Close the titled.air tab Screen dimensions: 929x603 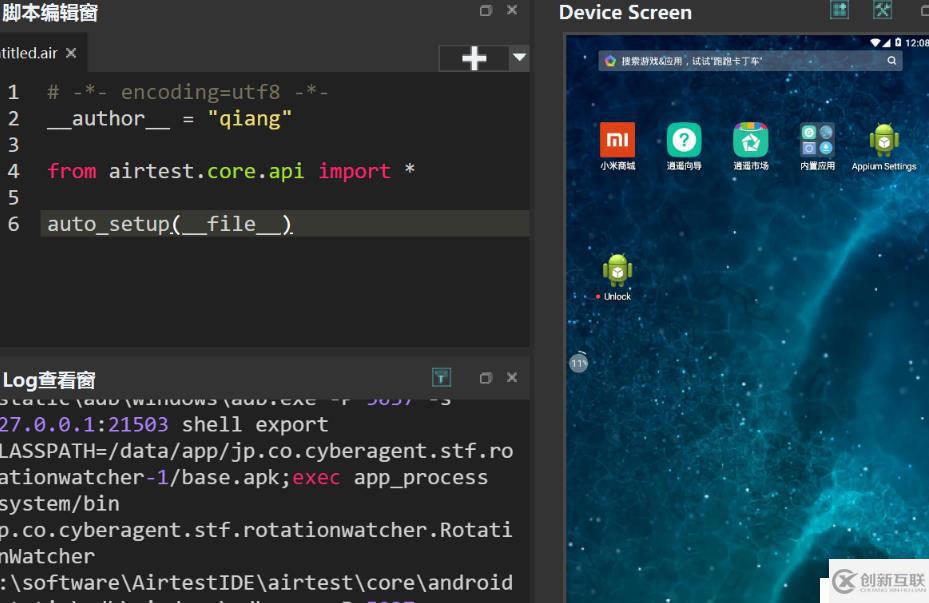71,53
